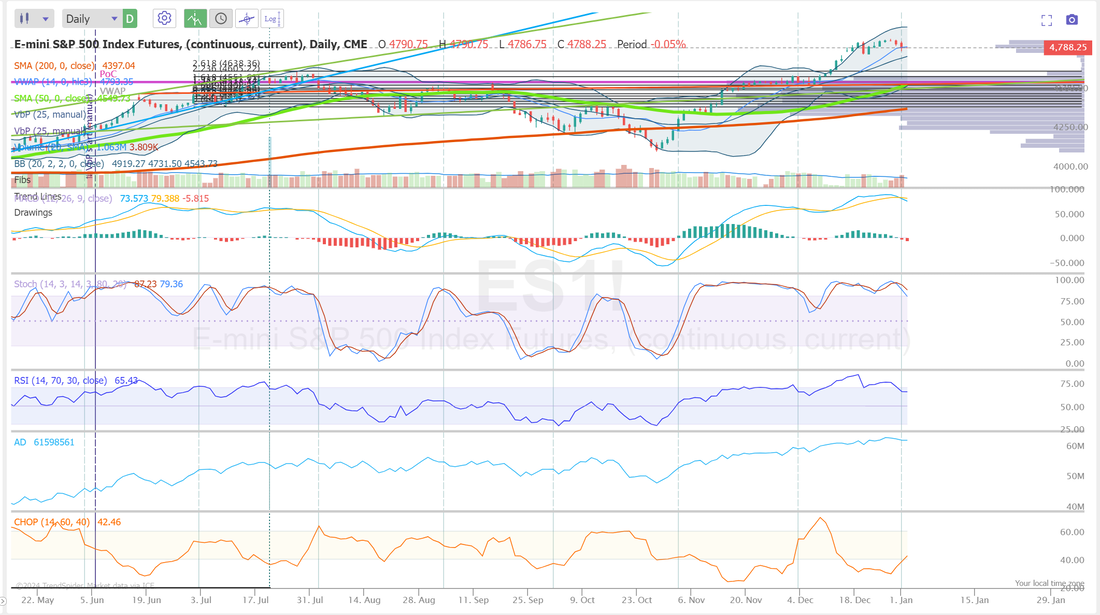This screenshot has width=1100, height=615.
Task: Toggle Log scale button
Action: (x=271, y=19)
